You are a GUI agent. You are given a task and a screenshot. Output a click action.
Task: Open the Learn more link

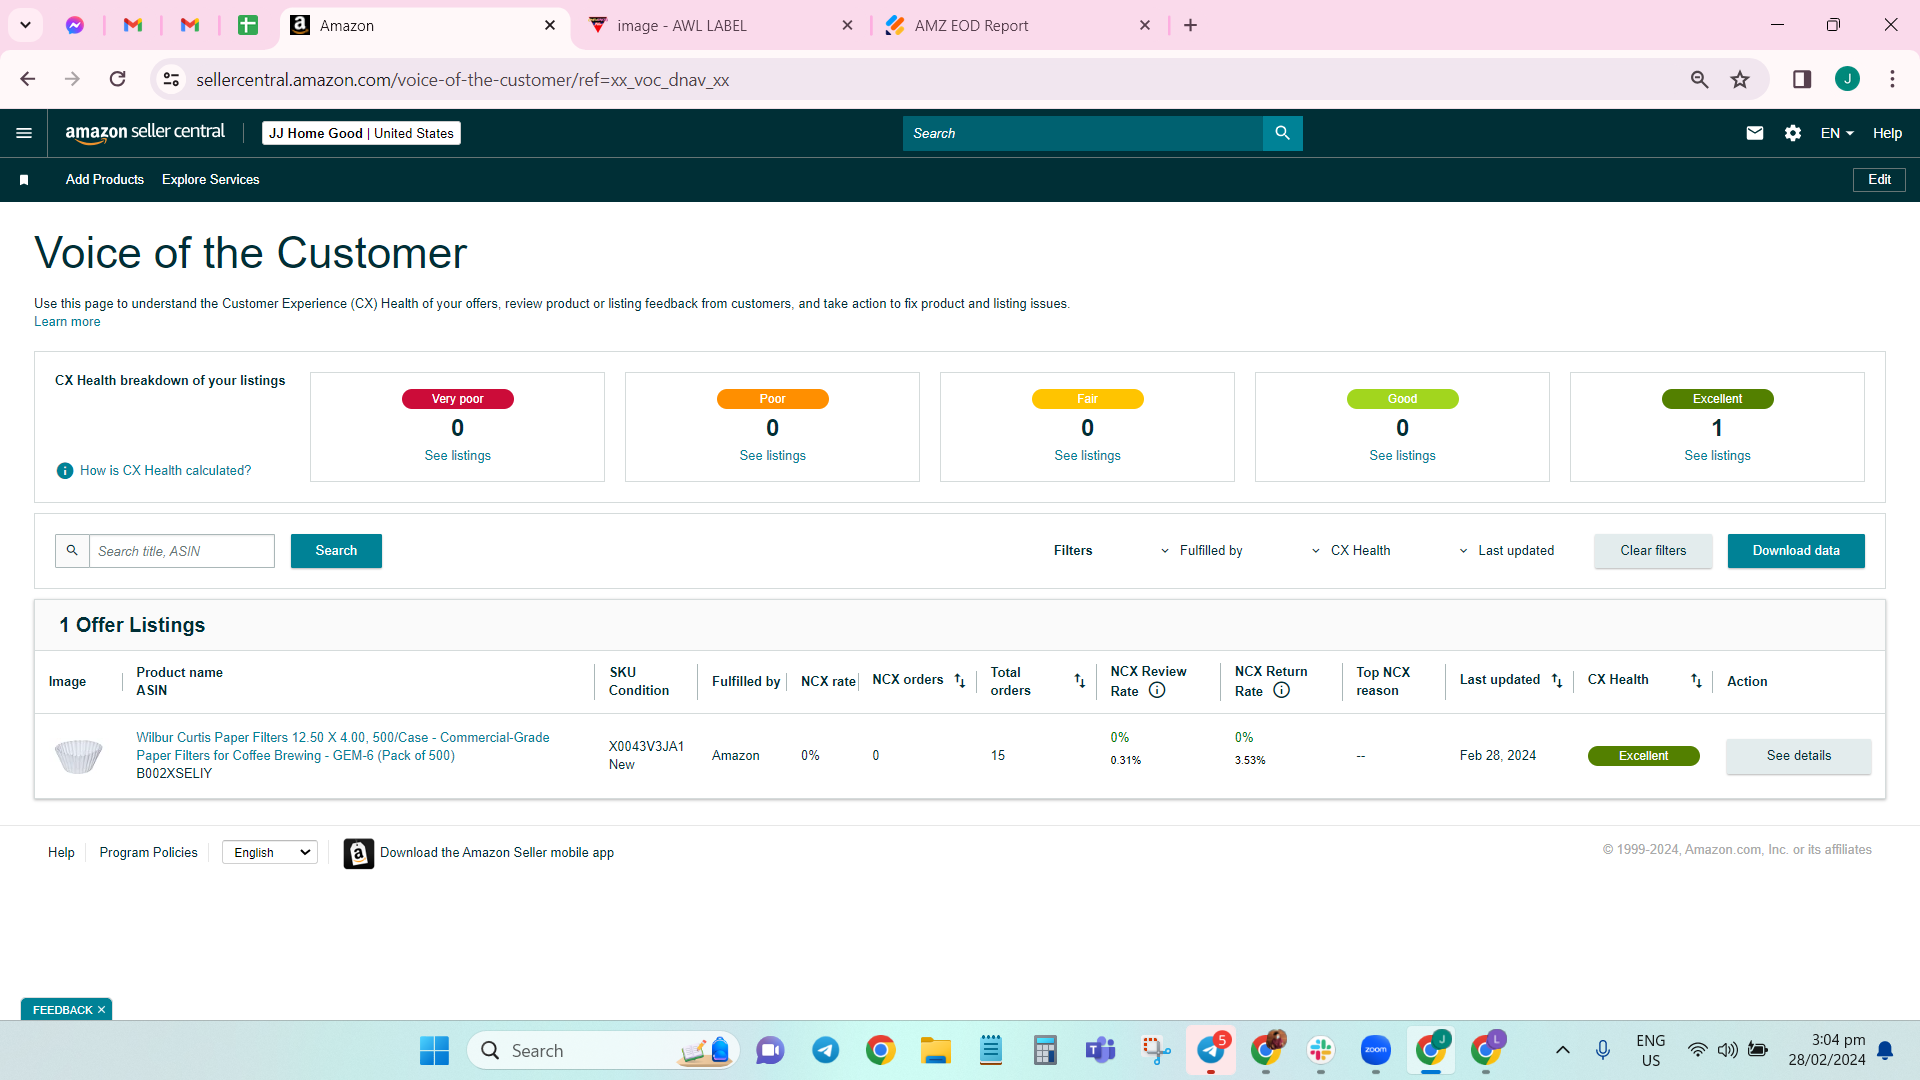coord(67,322)
